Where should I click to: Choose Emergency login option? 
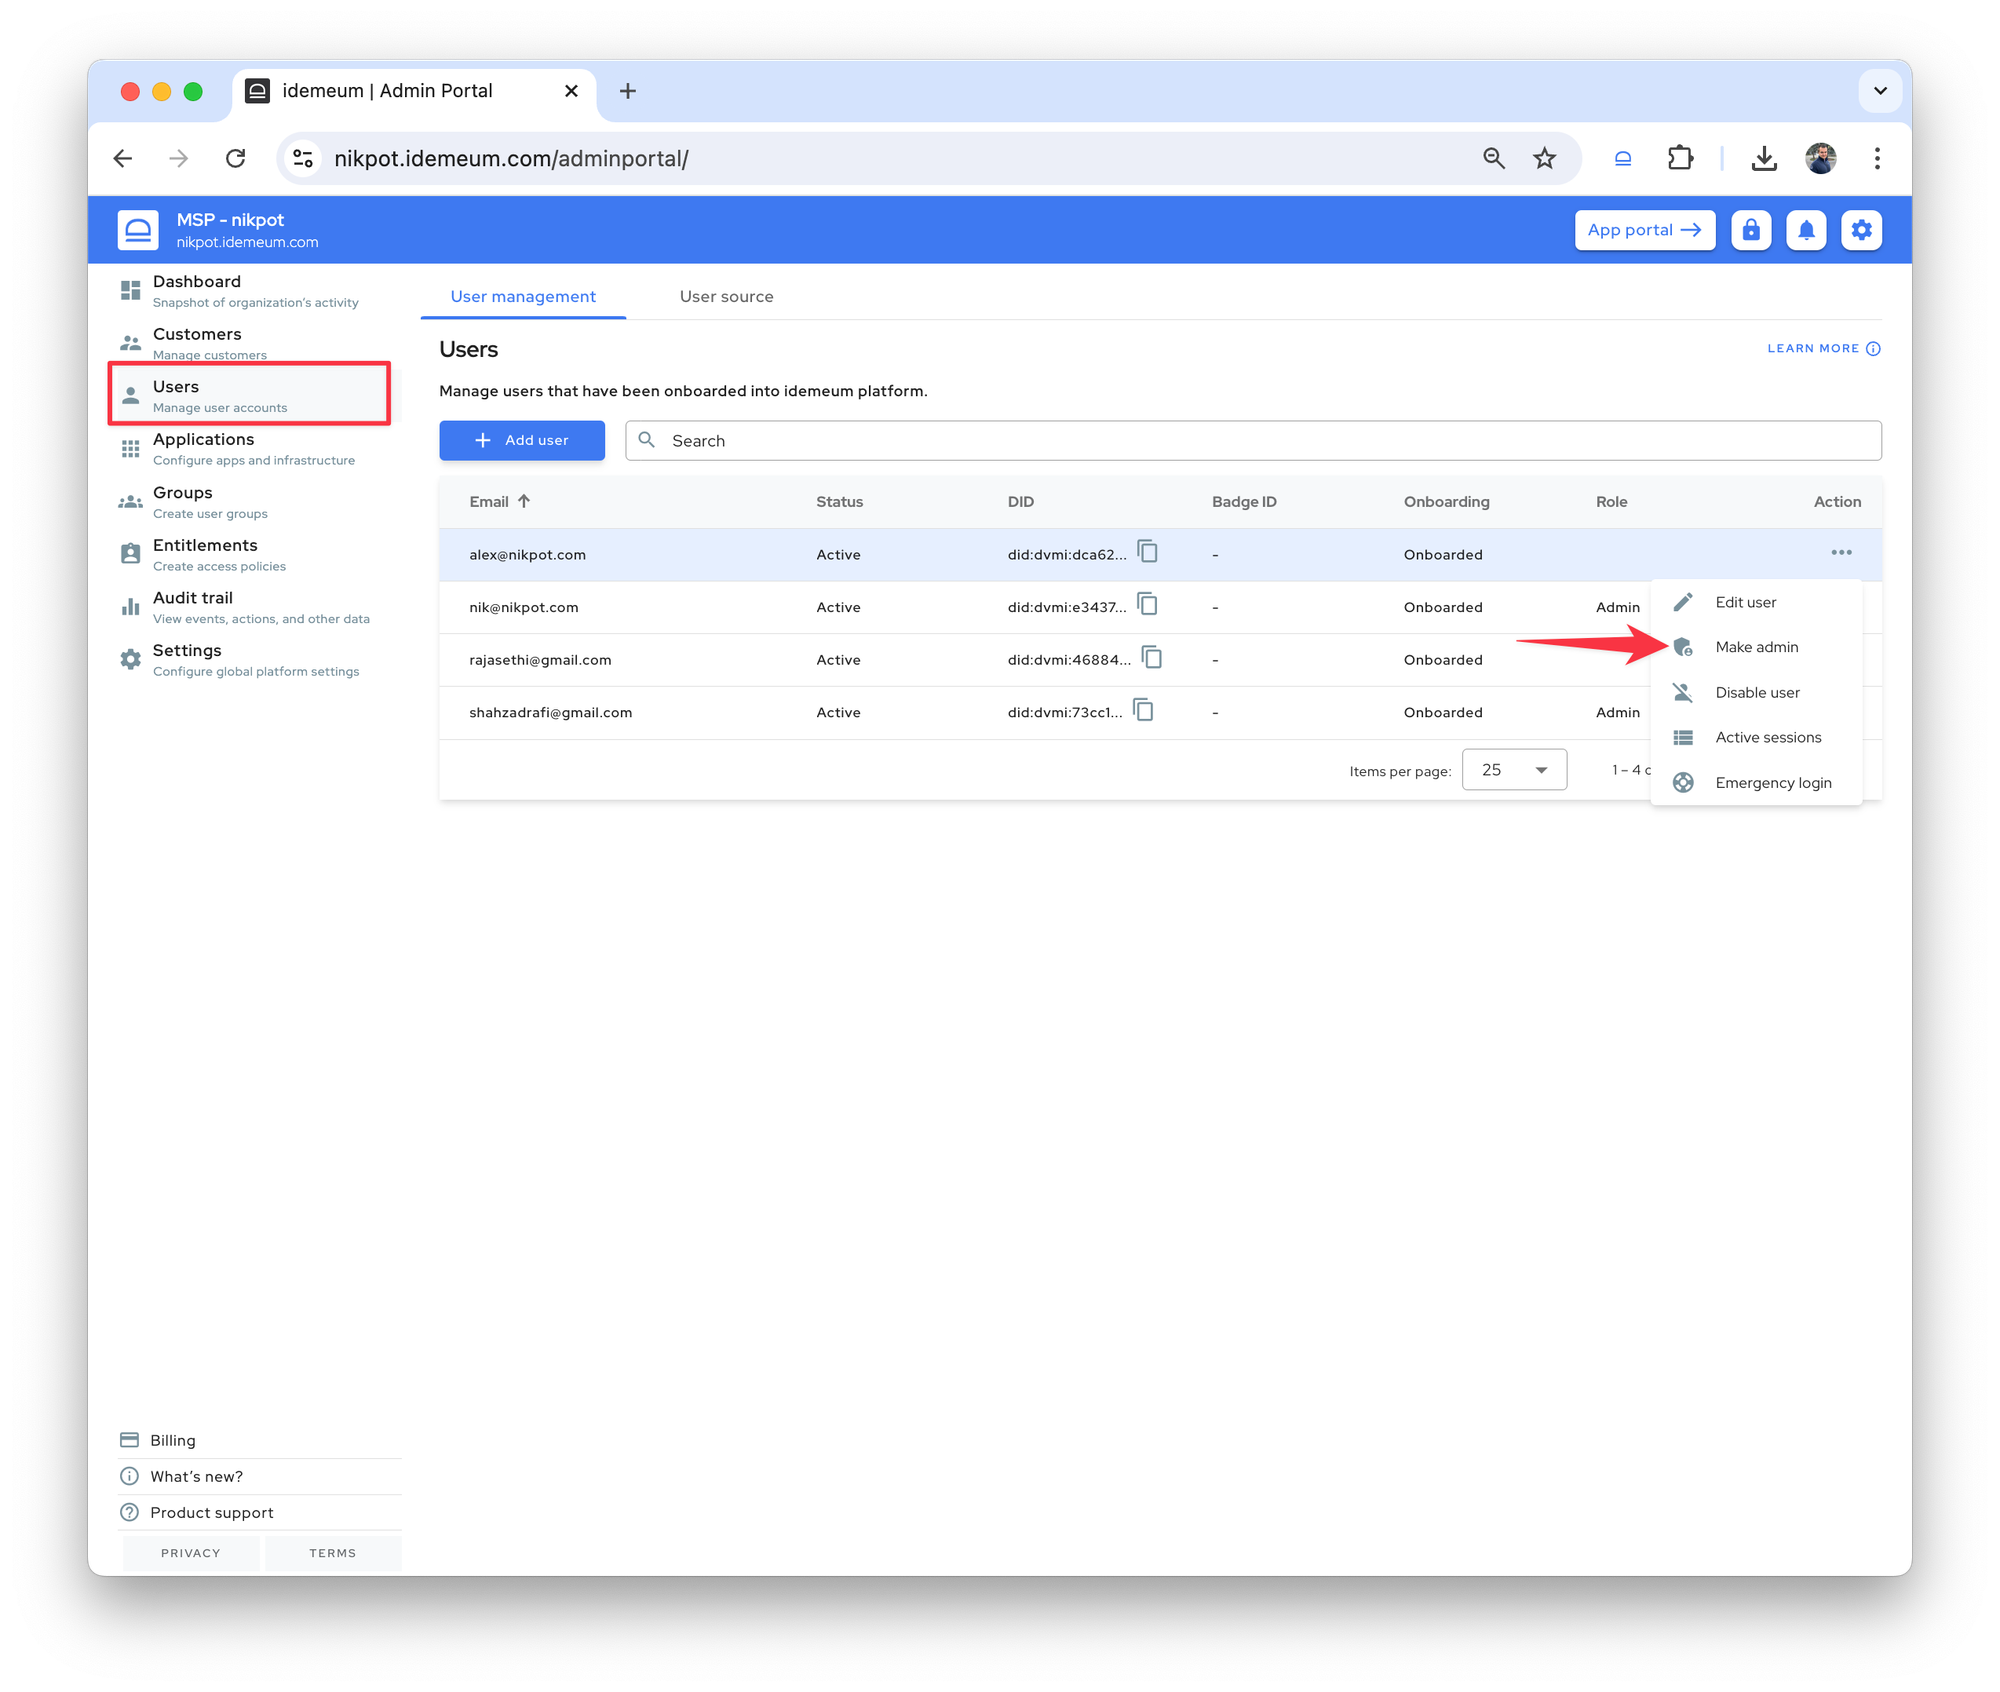tap(1756, 782)
